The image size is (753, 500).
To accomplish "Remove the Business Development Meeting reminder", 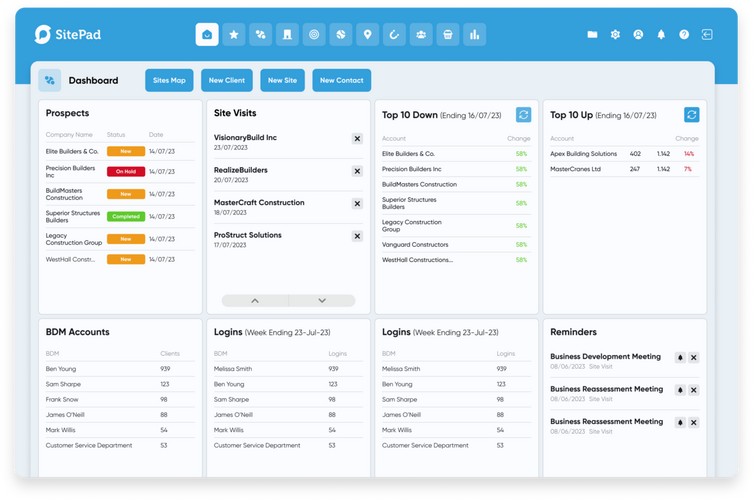I will 694,358.
